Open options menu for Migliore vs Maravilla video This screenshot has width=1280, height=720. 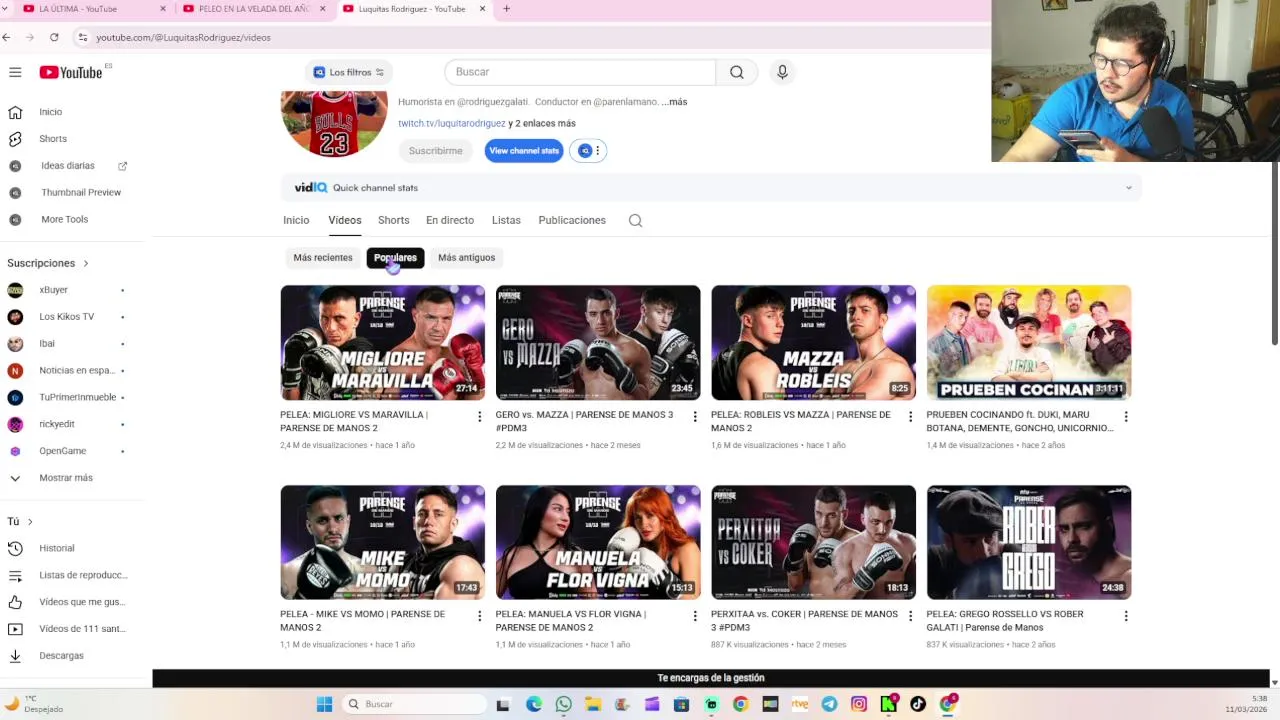click(479, 417)
